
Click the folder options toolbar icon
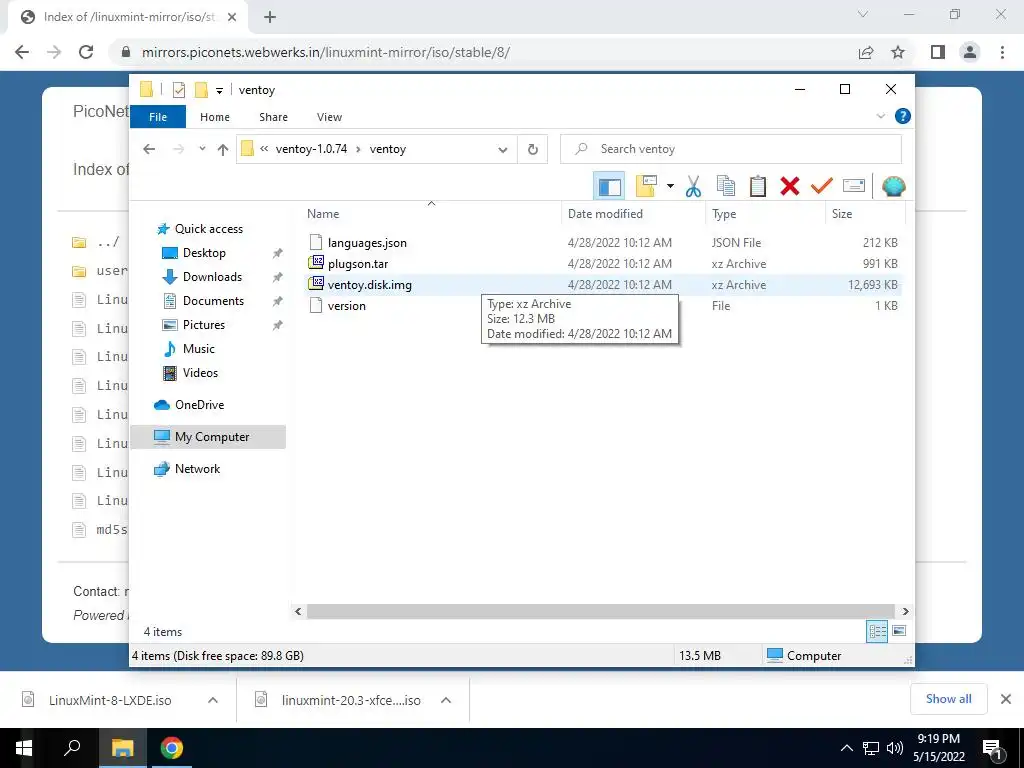(x=647, y=186)
